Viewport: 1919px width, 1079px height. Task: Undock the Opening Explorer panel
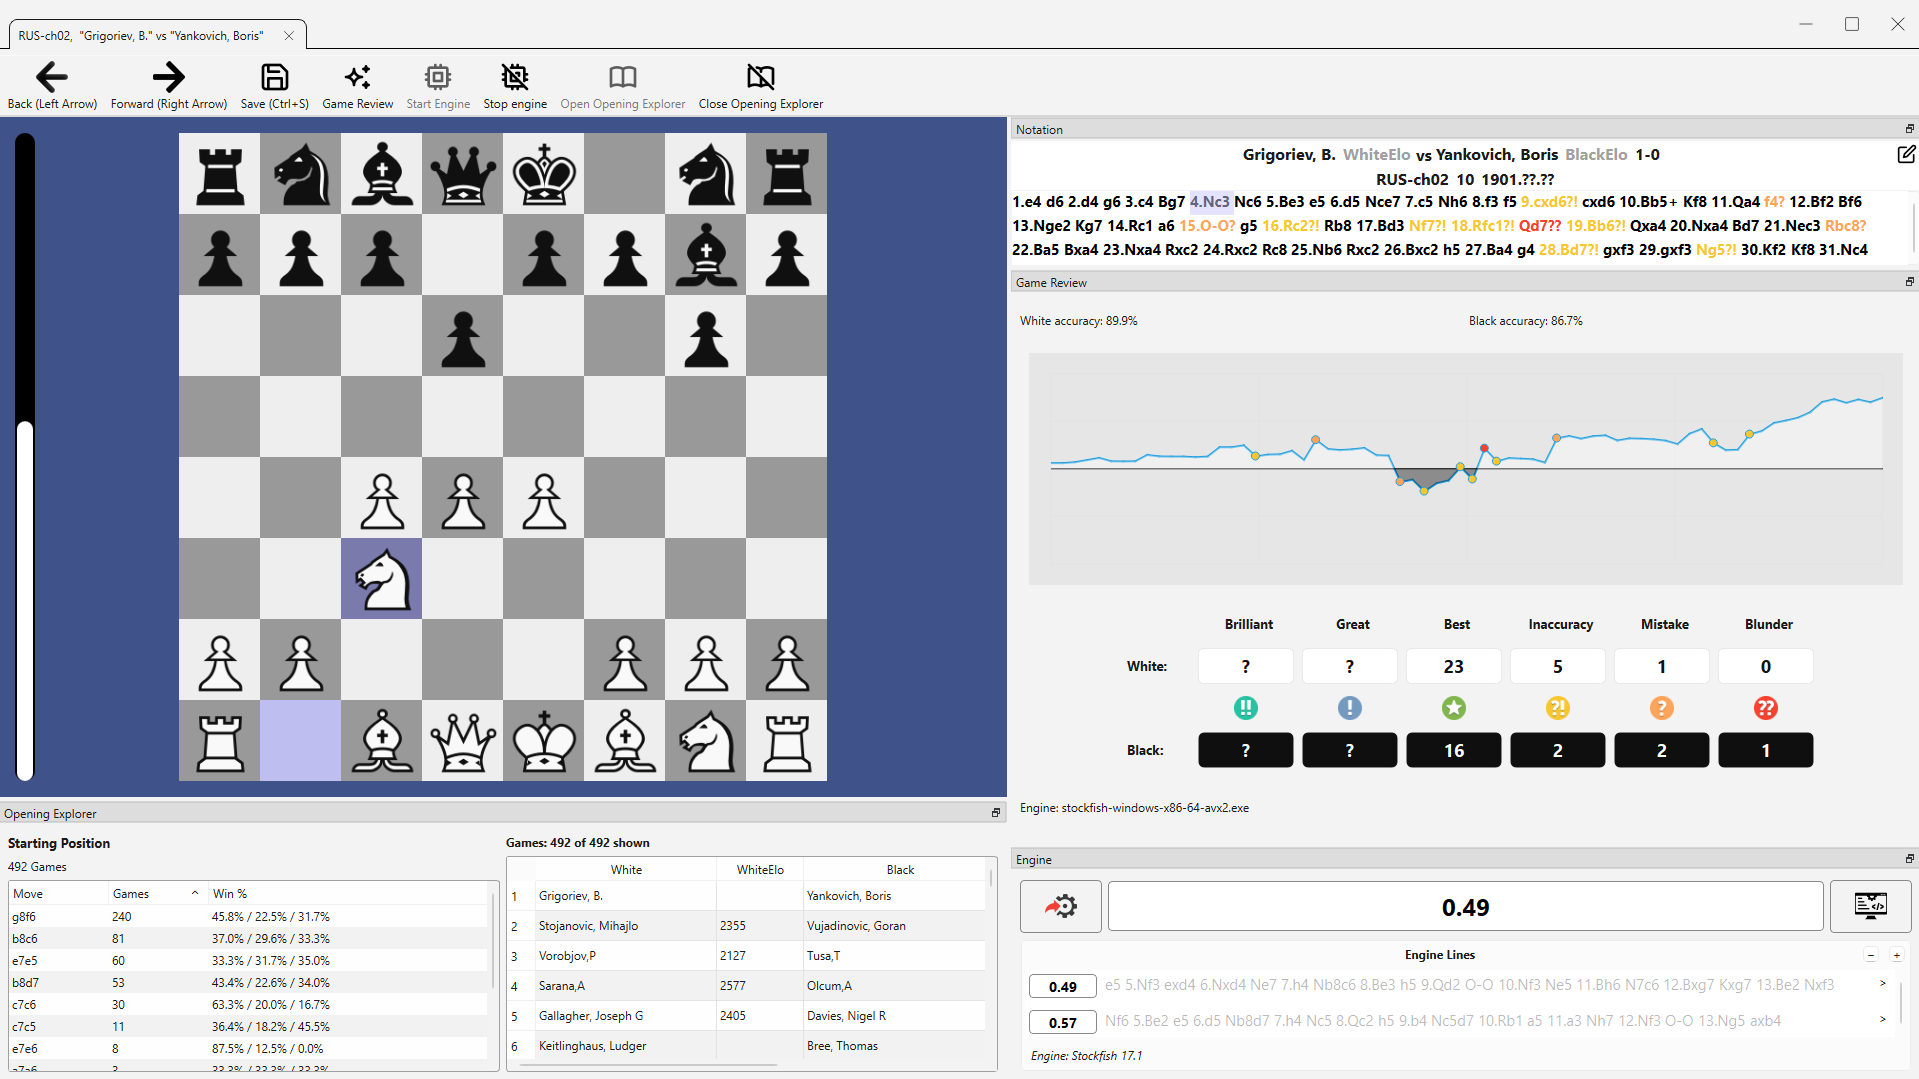pyautogui.click(x=995, y=813)
